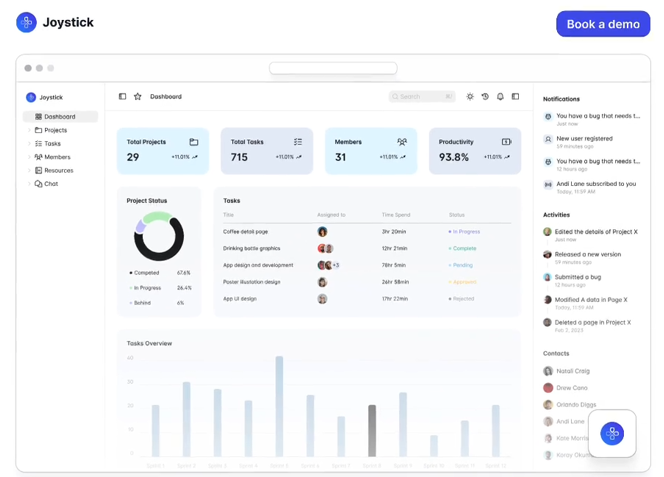Select Dashboard in the sidebar
This screenshot has width=664, height=477.
point(60,116)
